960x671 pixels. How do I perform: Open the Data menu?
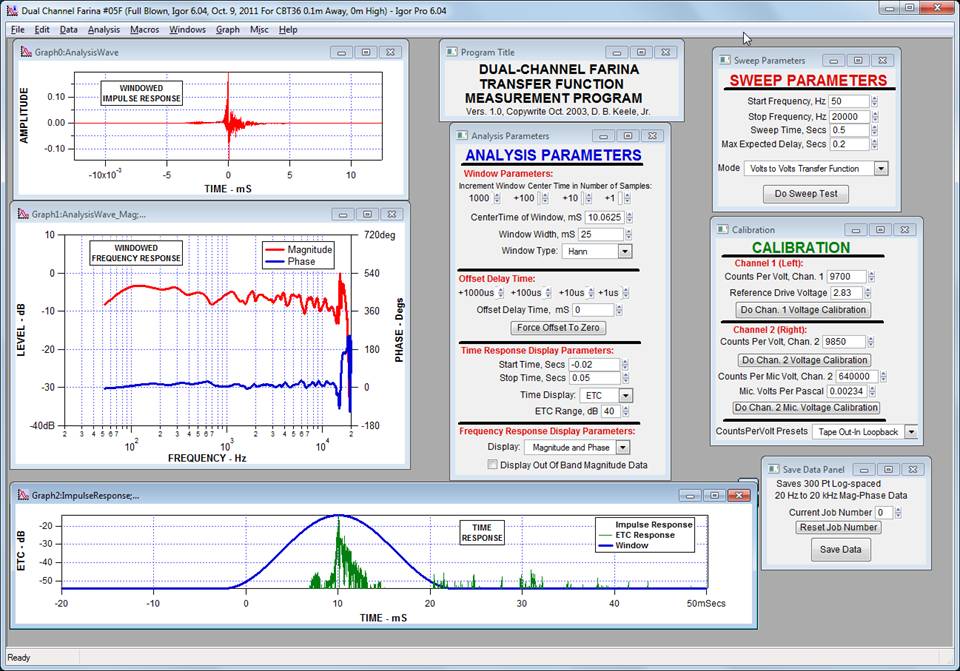tap(69, 29)
